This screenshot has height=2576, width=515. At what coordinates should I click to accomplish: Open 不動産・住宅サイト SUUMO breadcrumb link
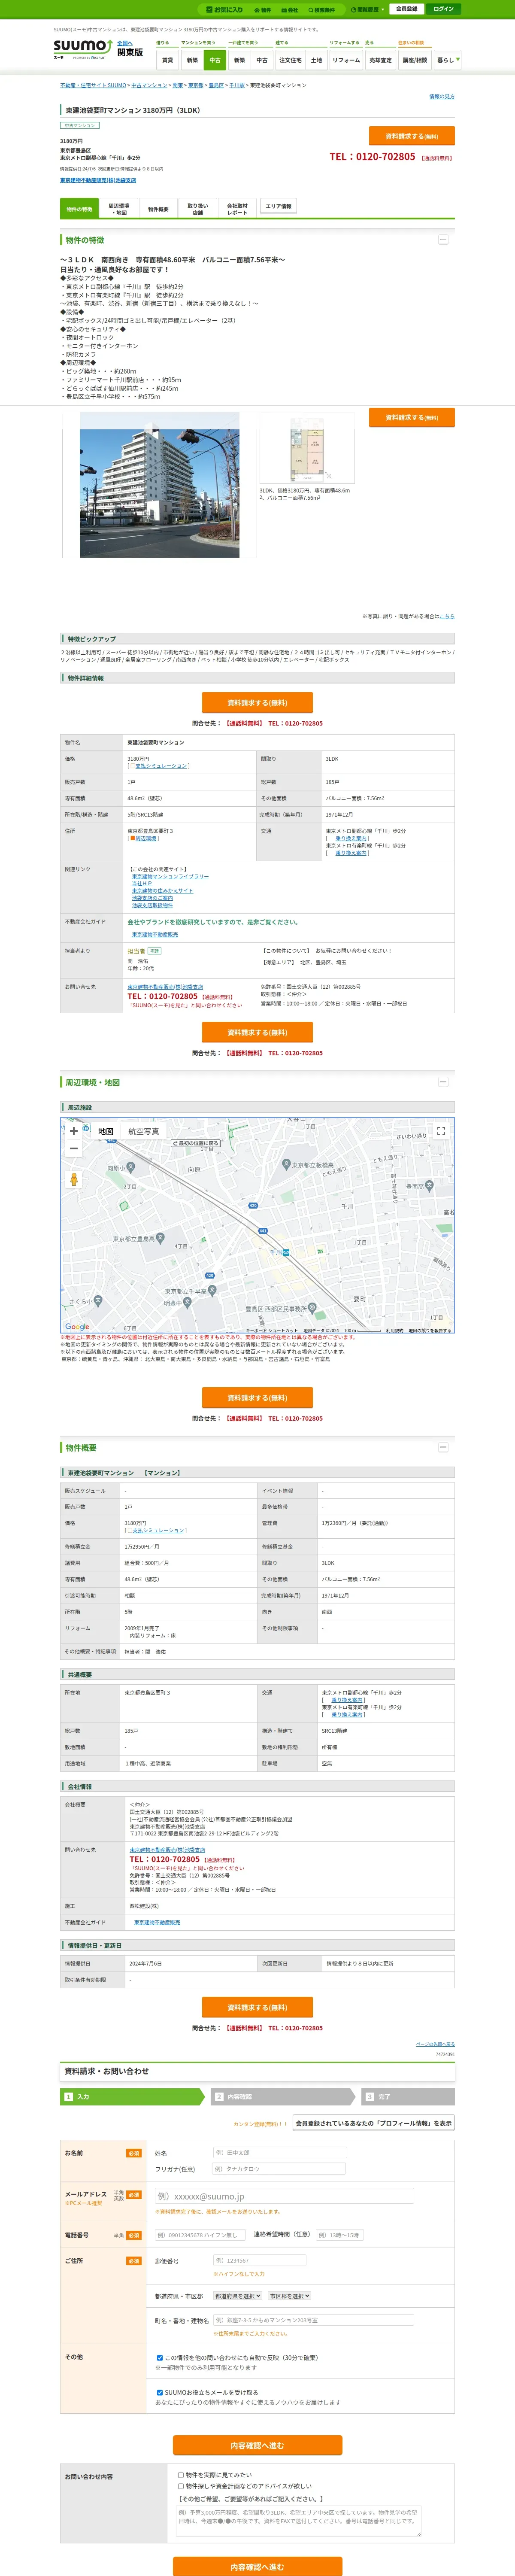pos(93,86)
